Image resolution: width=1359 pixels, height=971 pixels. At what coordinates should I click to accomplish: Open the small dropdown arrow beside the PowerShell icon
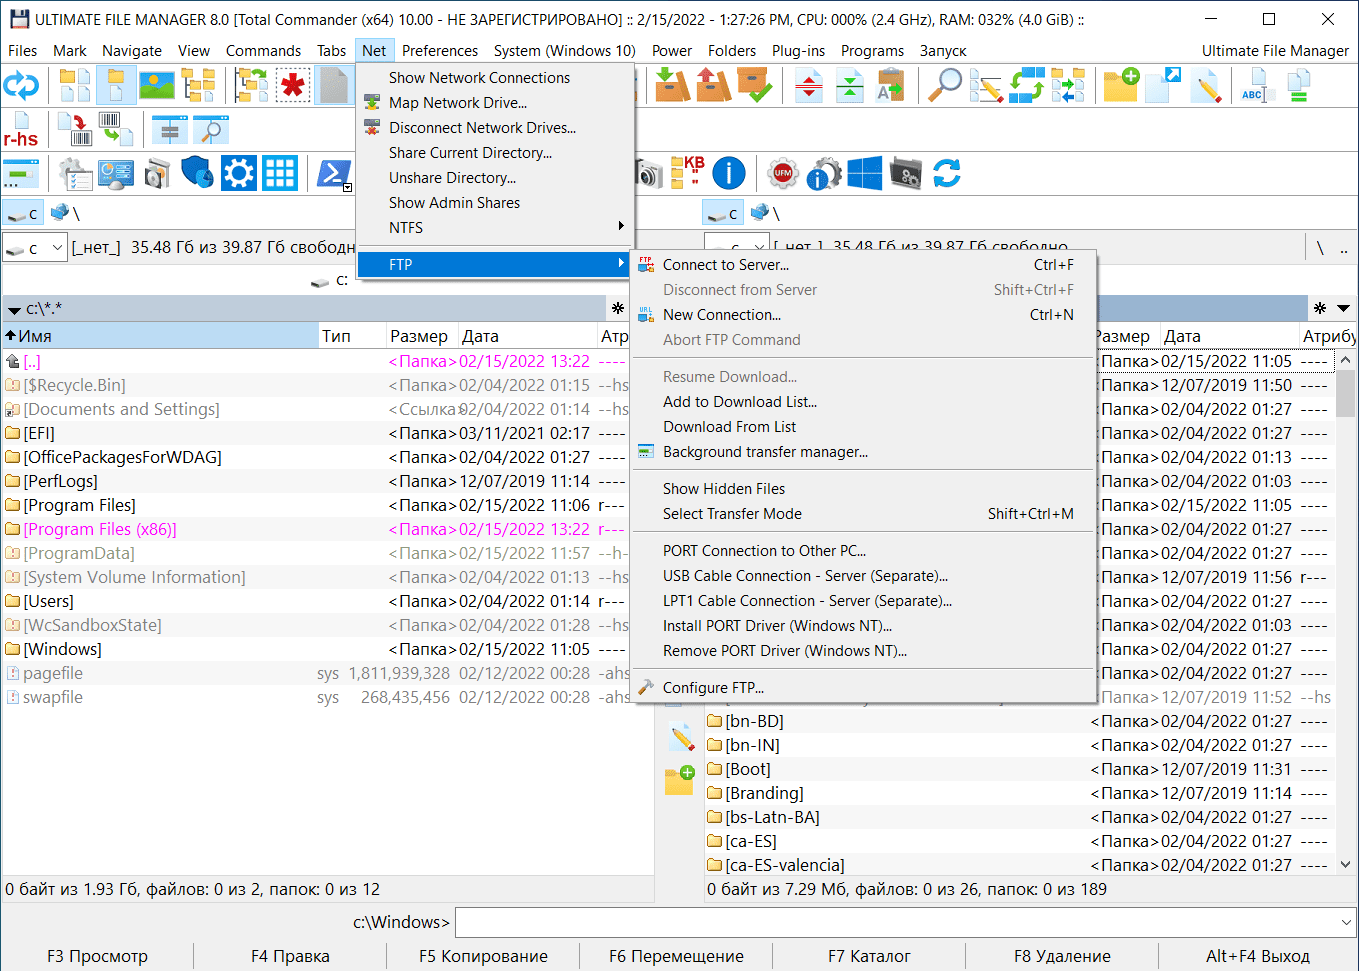(x=347, y=187)
